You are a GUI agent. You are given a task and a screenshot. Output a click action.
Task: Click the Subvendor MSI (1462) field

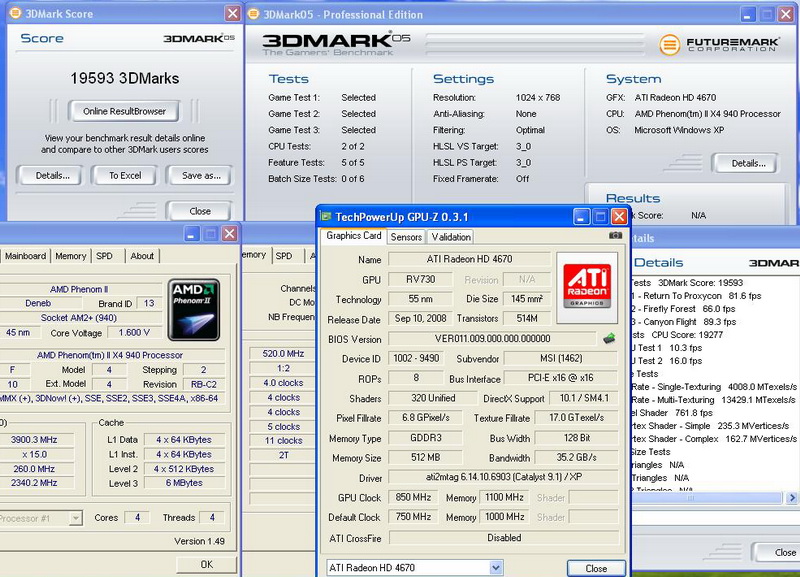[561, 359]
